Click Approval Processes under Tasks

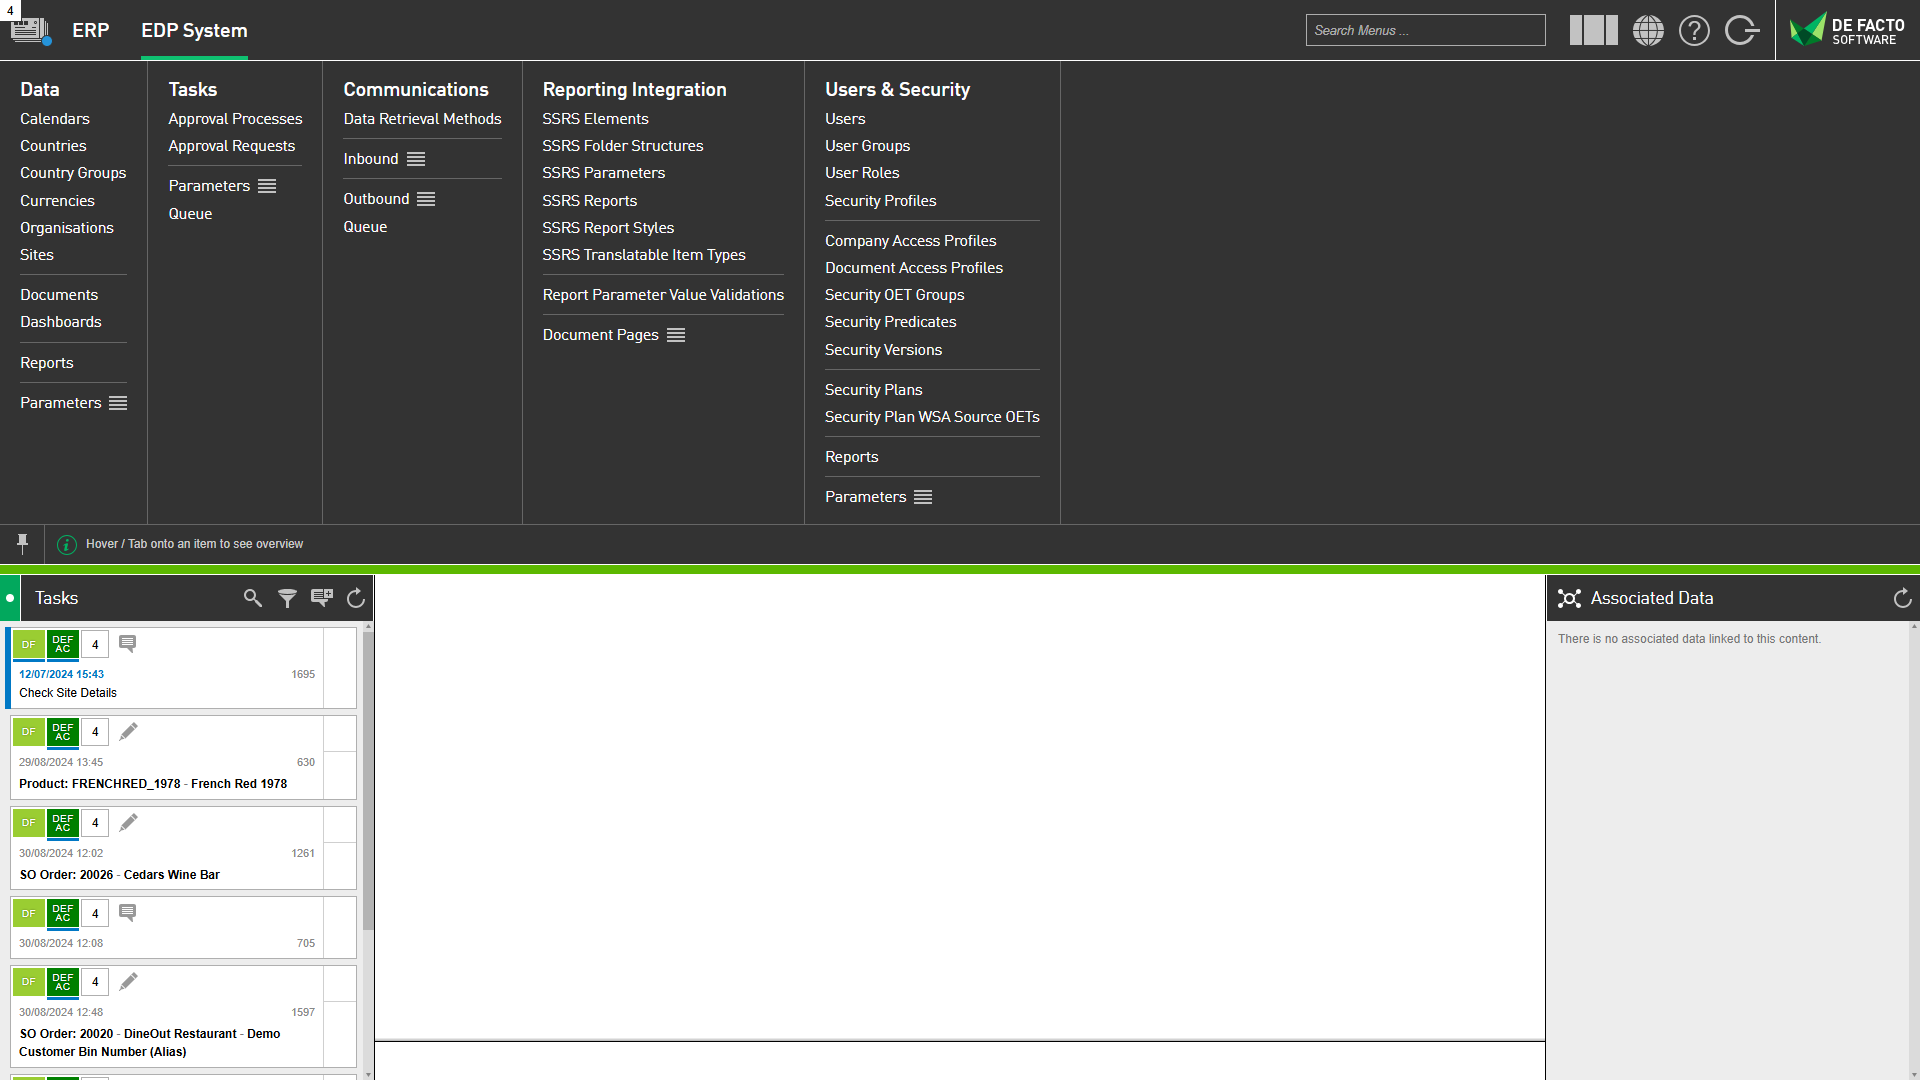pos(235,118)
